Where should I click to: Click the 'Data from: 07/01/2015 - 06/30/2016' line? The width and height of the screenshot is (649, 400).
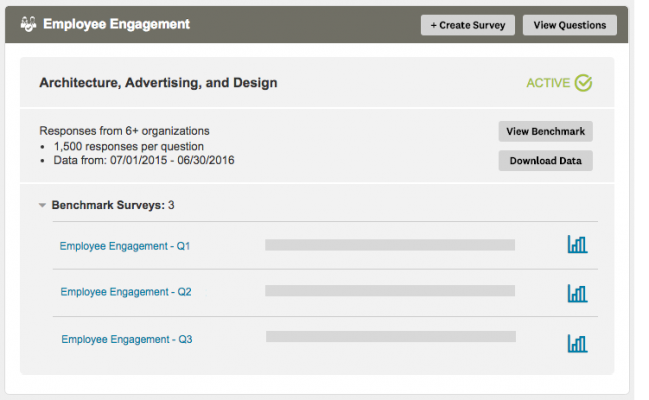144,160
